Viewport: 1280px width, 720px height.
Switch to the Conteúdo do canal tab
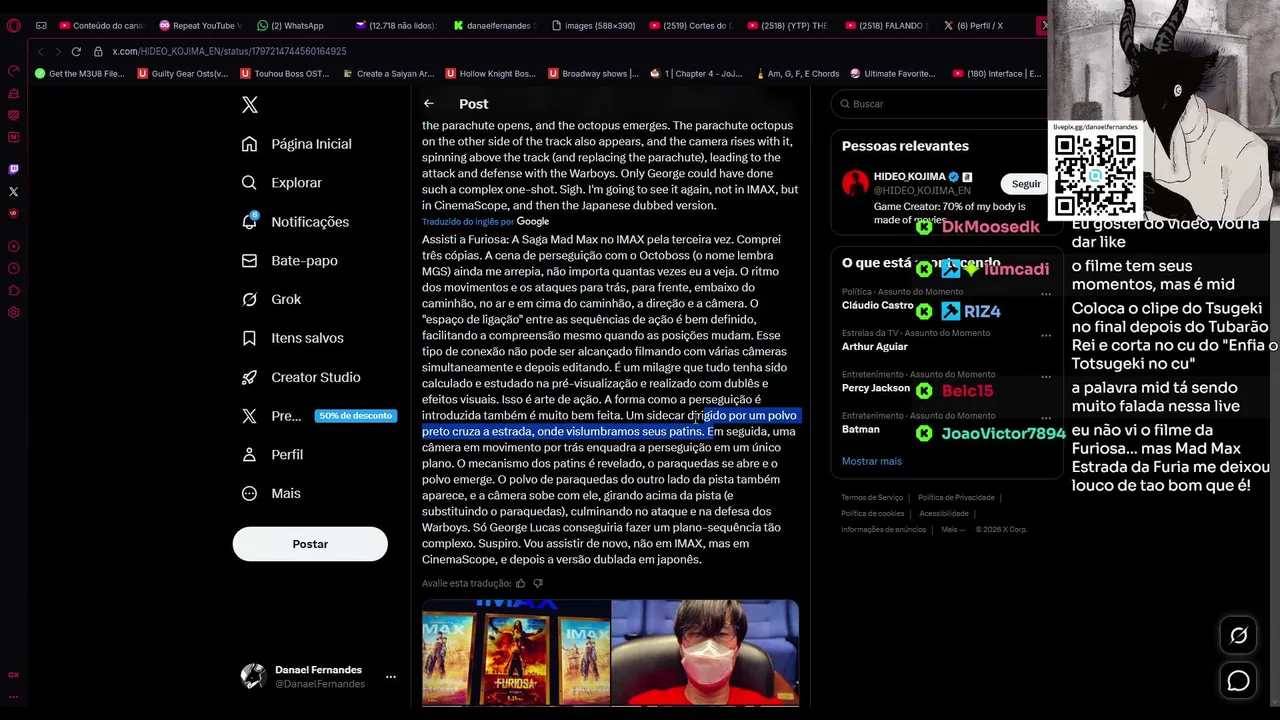pos(101,26)
